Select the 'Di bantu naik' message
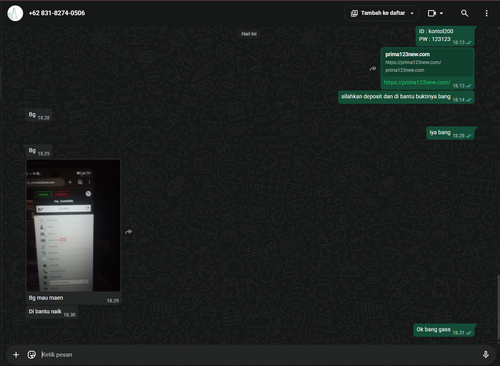Screen dimensions: 500x366 click(x=52, y=312)
